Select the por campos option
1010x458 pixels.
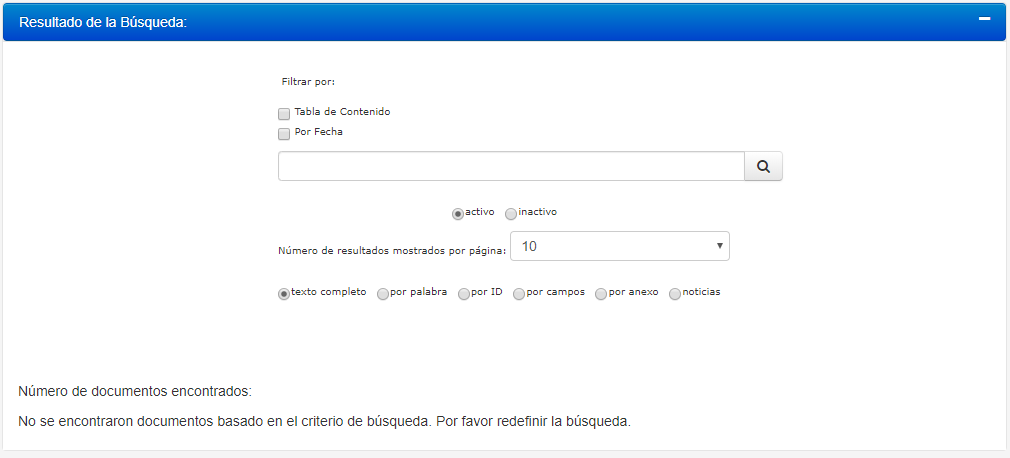click(519, 294)
